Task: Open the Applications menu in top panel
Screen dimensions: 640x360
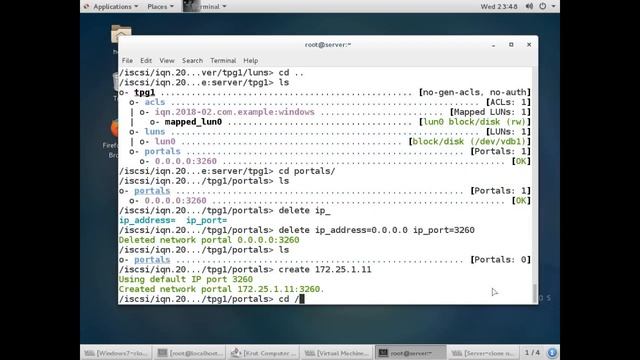Action: point(116,7)
